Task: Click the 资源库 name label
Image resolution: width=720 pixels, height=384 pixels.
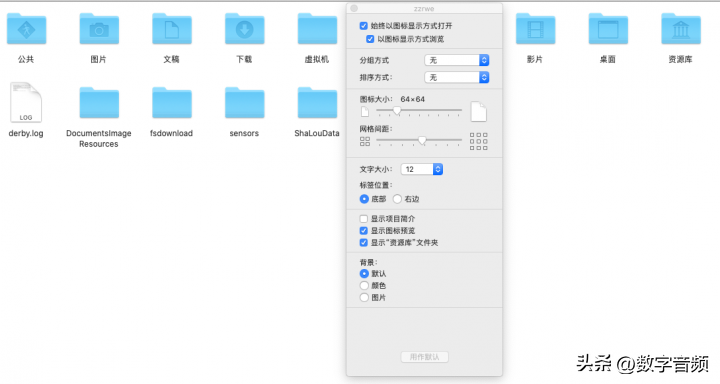Action: pyautogui.click(x=681, y=59)
